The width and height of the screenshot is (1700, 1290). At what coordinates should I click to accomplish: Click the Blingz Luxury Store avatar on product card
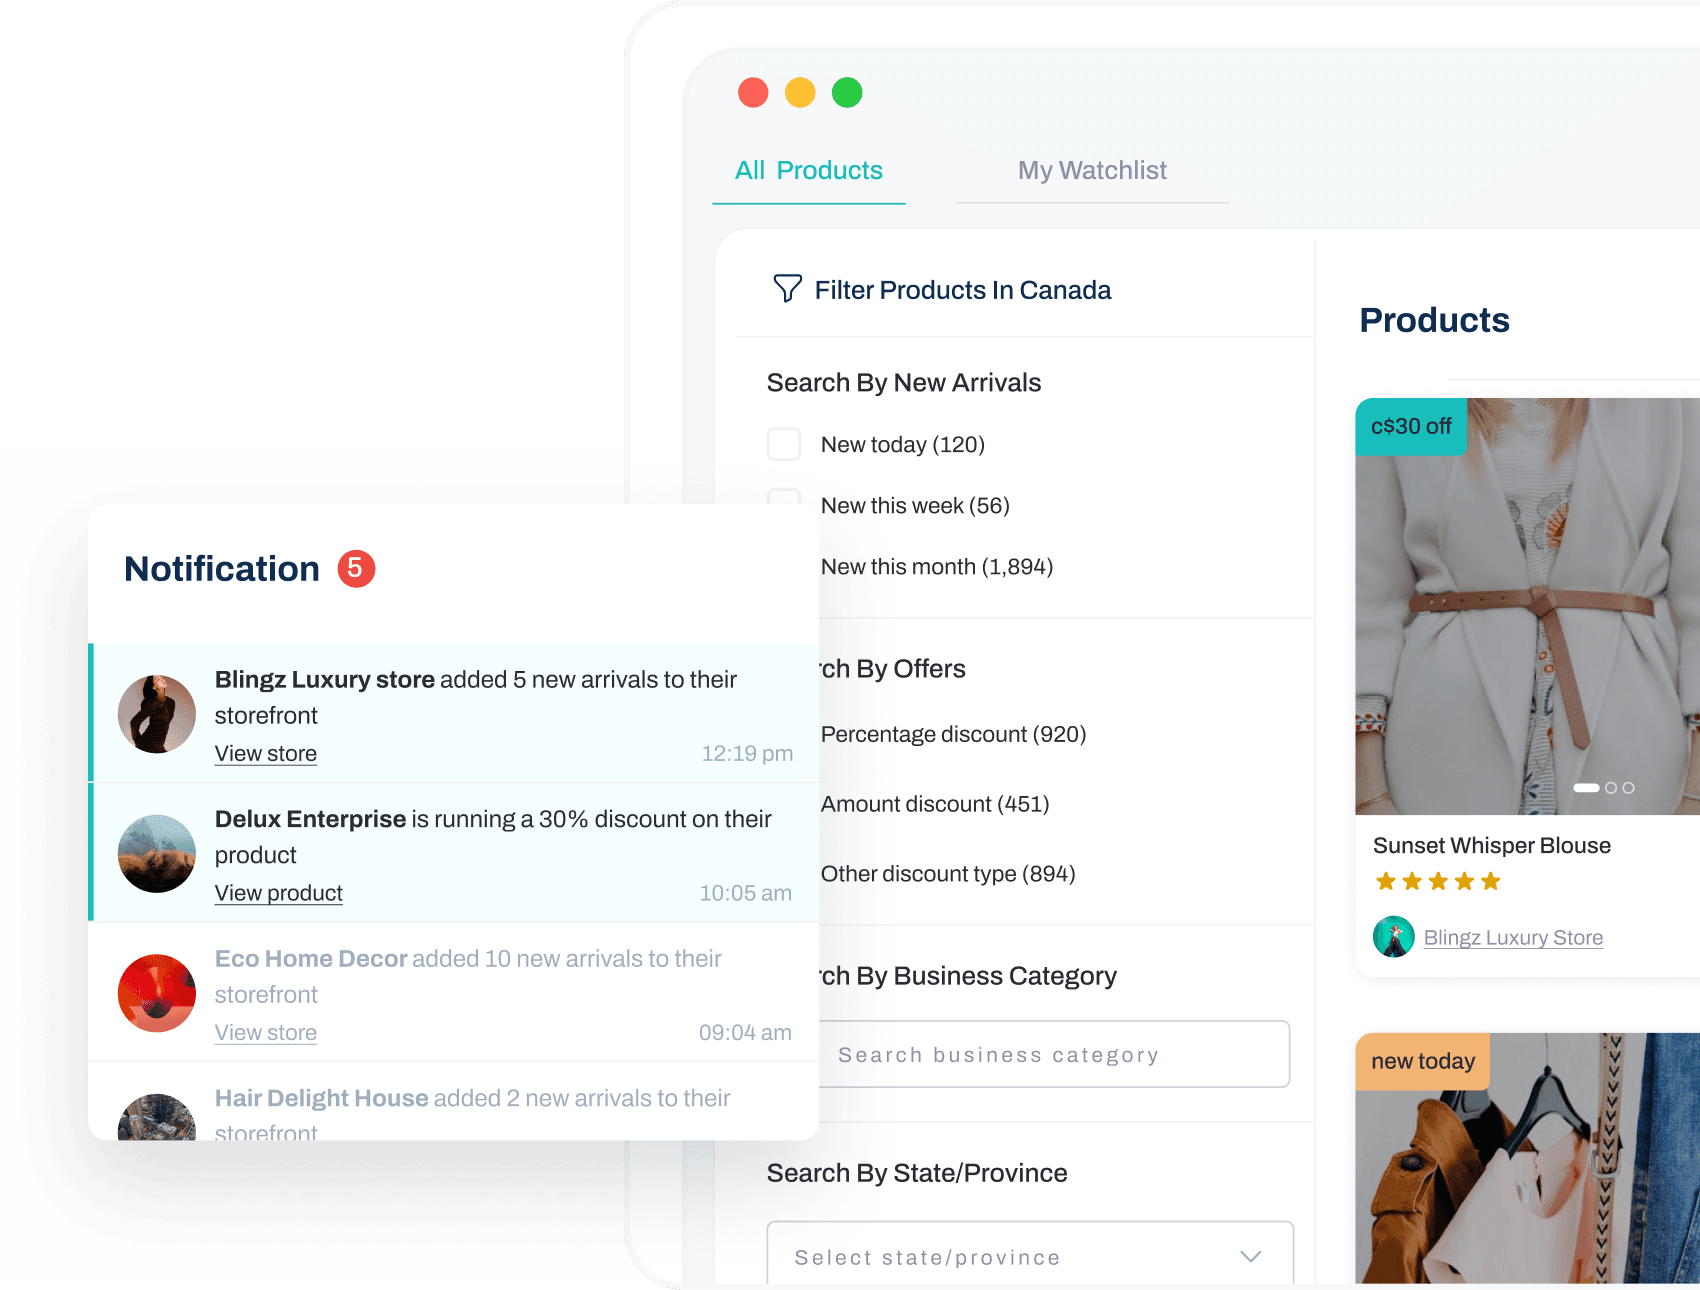1394,937
